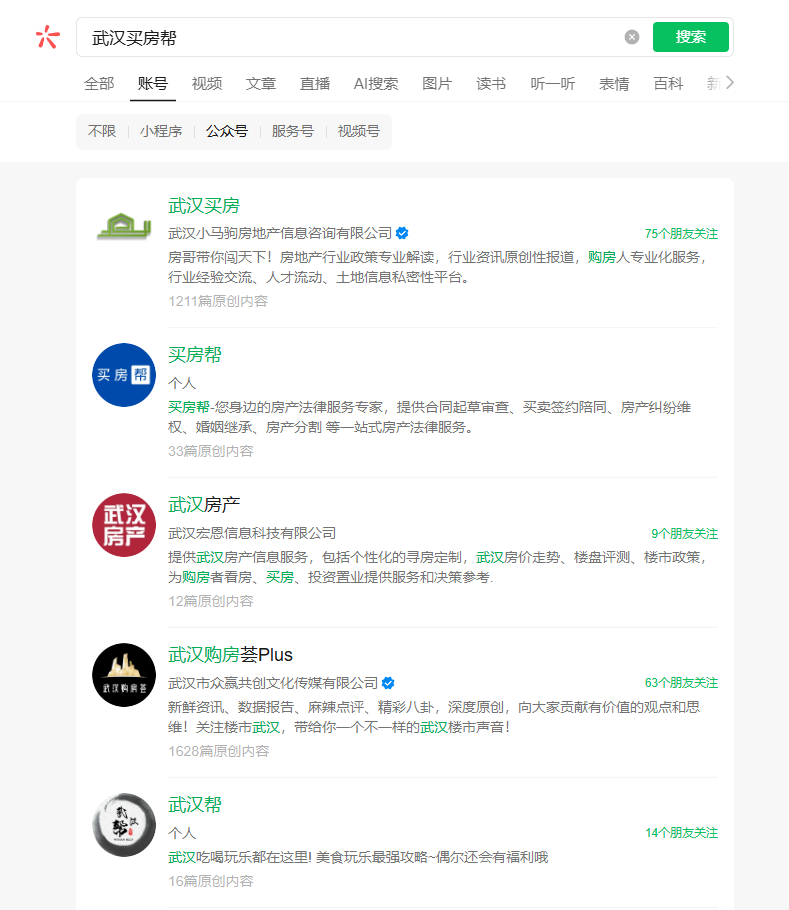Click the ink-style 武汉帮 round avatar
The width and height of the screenshot is (789, 910).
124,825
